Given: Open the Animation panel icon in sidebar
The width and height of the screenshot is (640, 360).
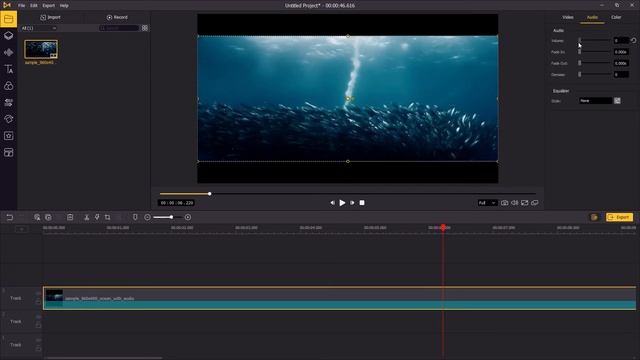Looking at the screenshot, I should (x=9, y=119).
